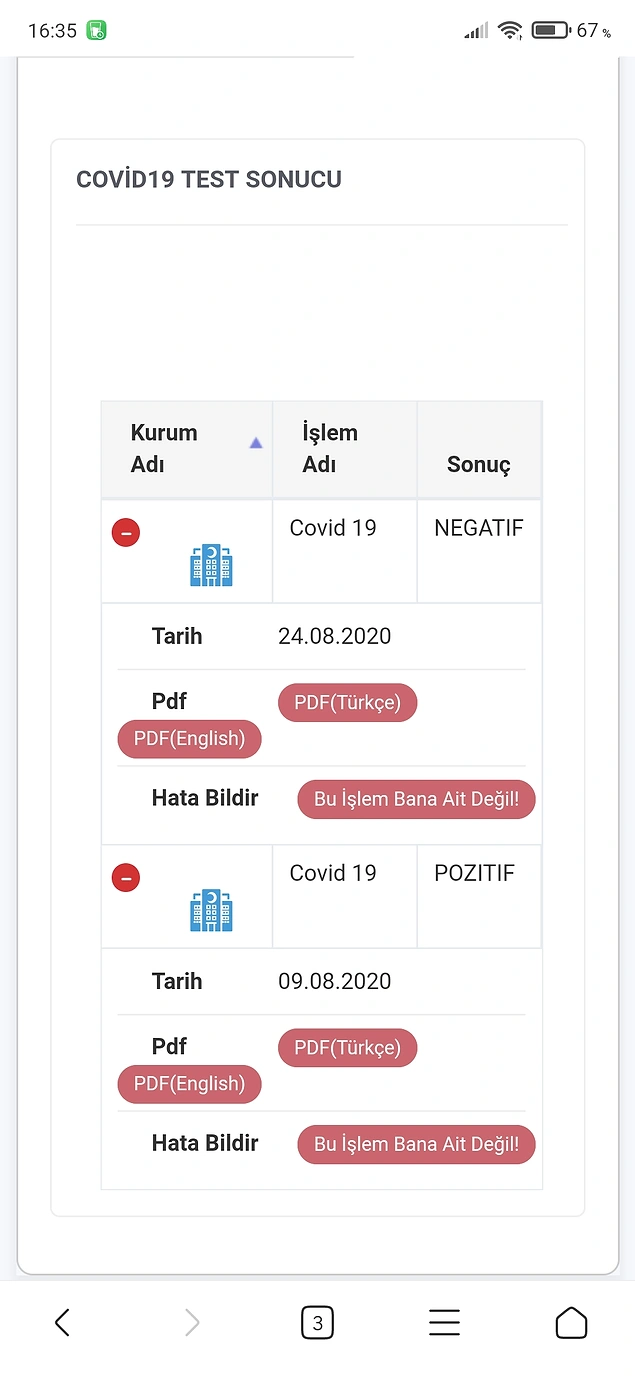Viewport: 635px width, 1376px height.
Task: Collapse the POZITIF Covid 19 result row
Action: [x=126, y=878]
